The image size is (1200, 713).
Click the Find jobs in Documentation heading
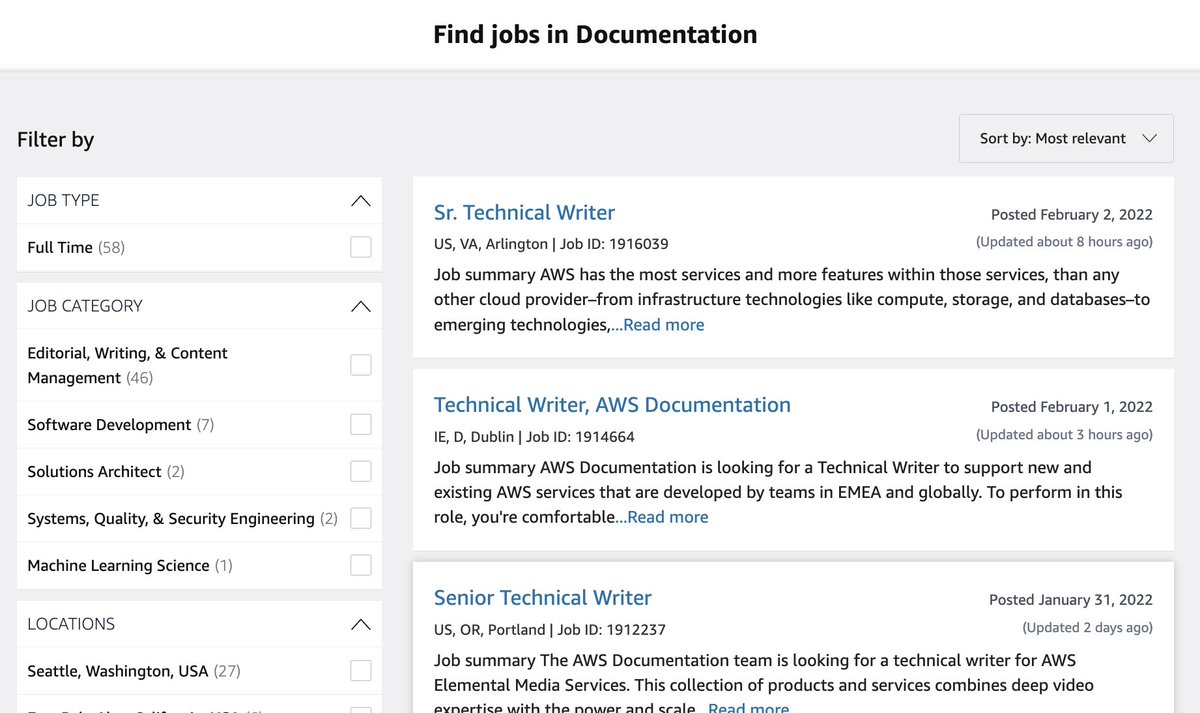[595, 34]
